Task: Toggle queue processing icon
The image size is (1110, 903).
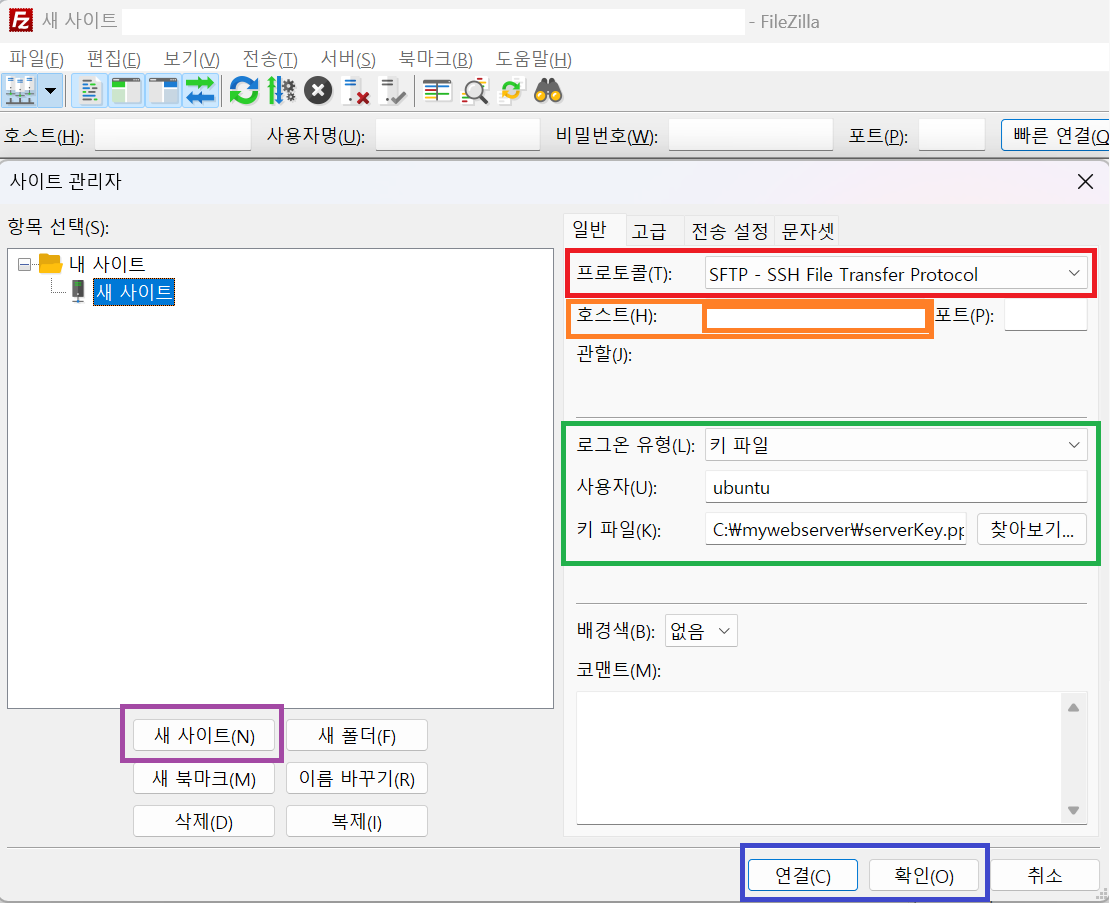Action: pos(282,91)
